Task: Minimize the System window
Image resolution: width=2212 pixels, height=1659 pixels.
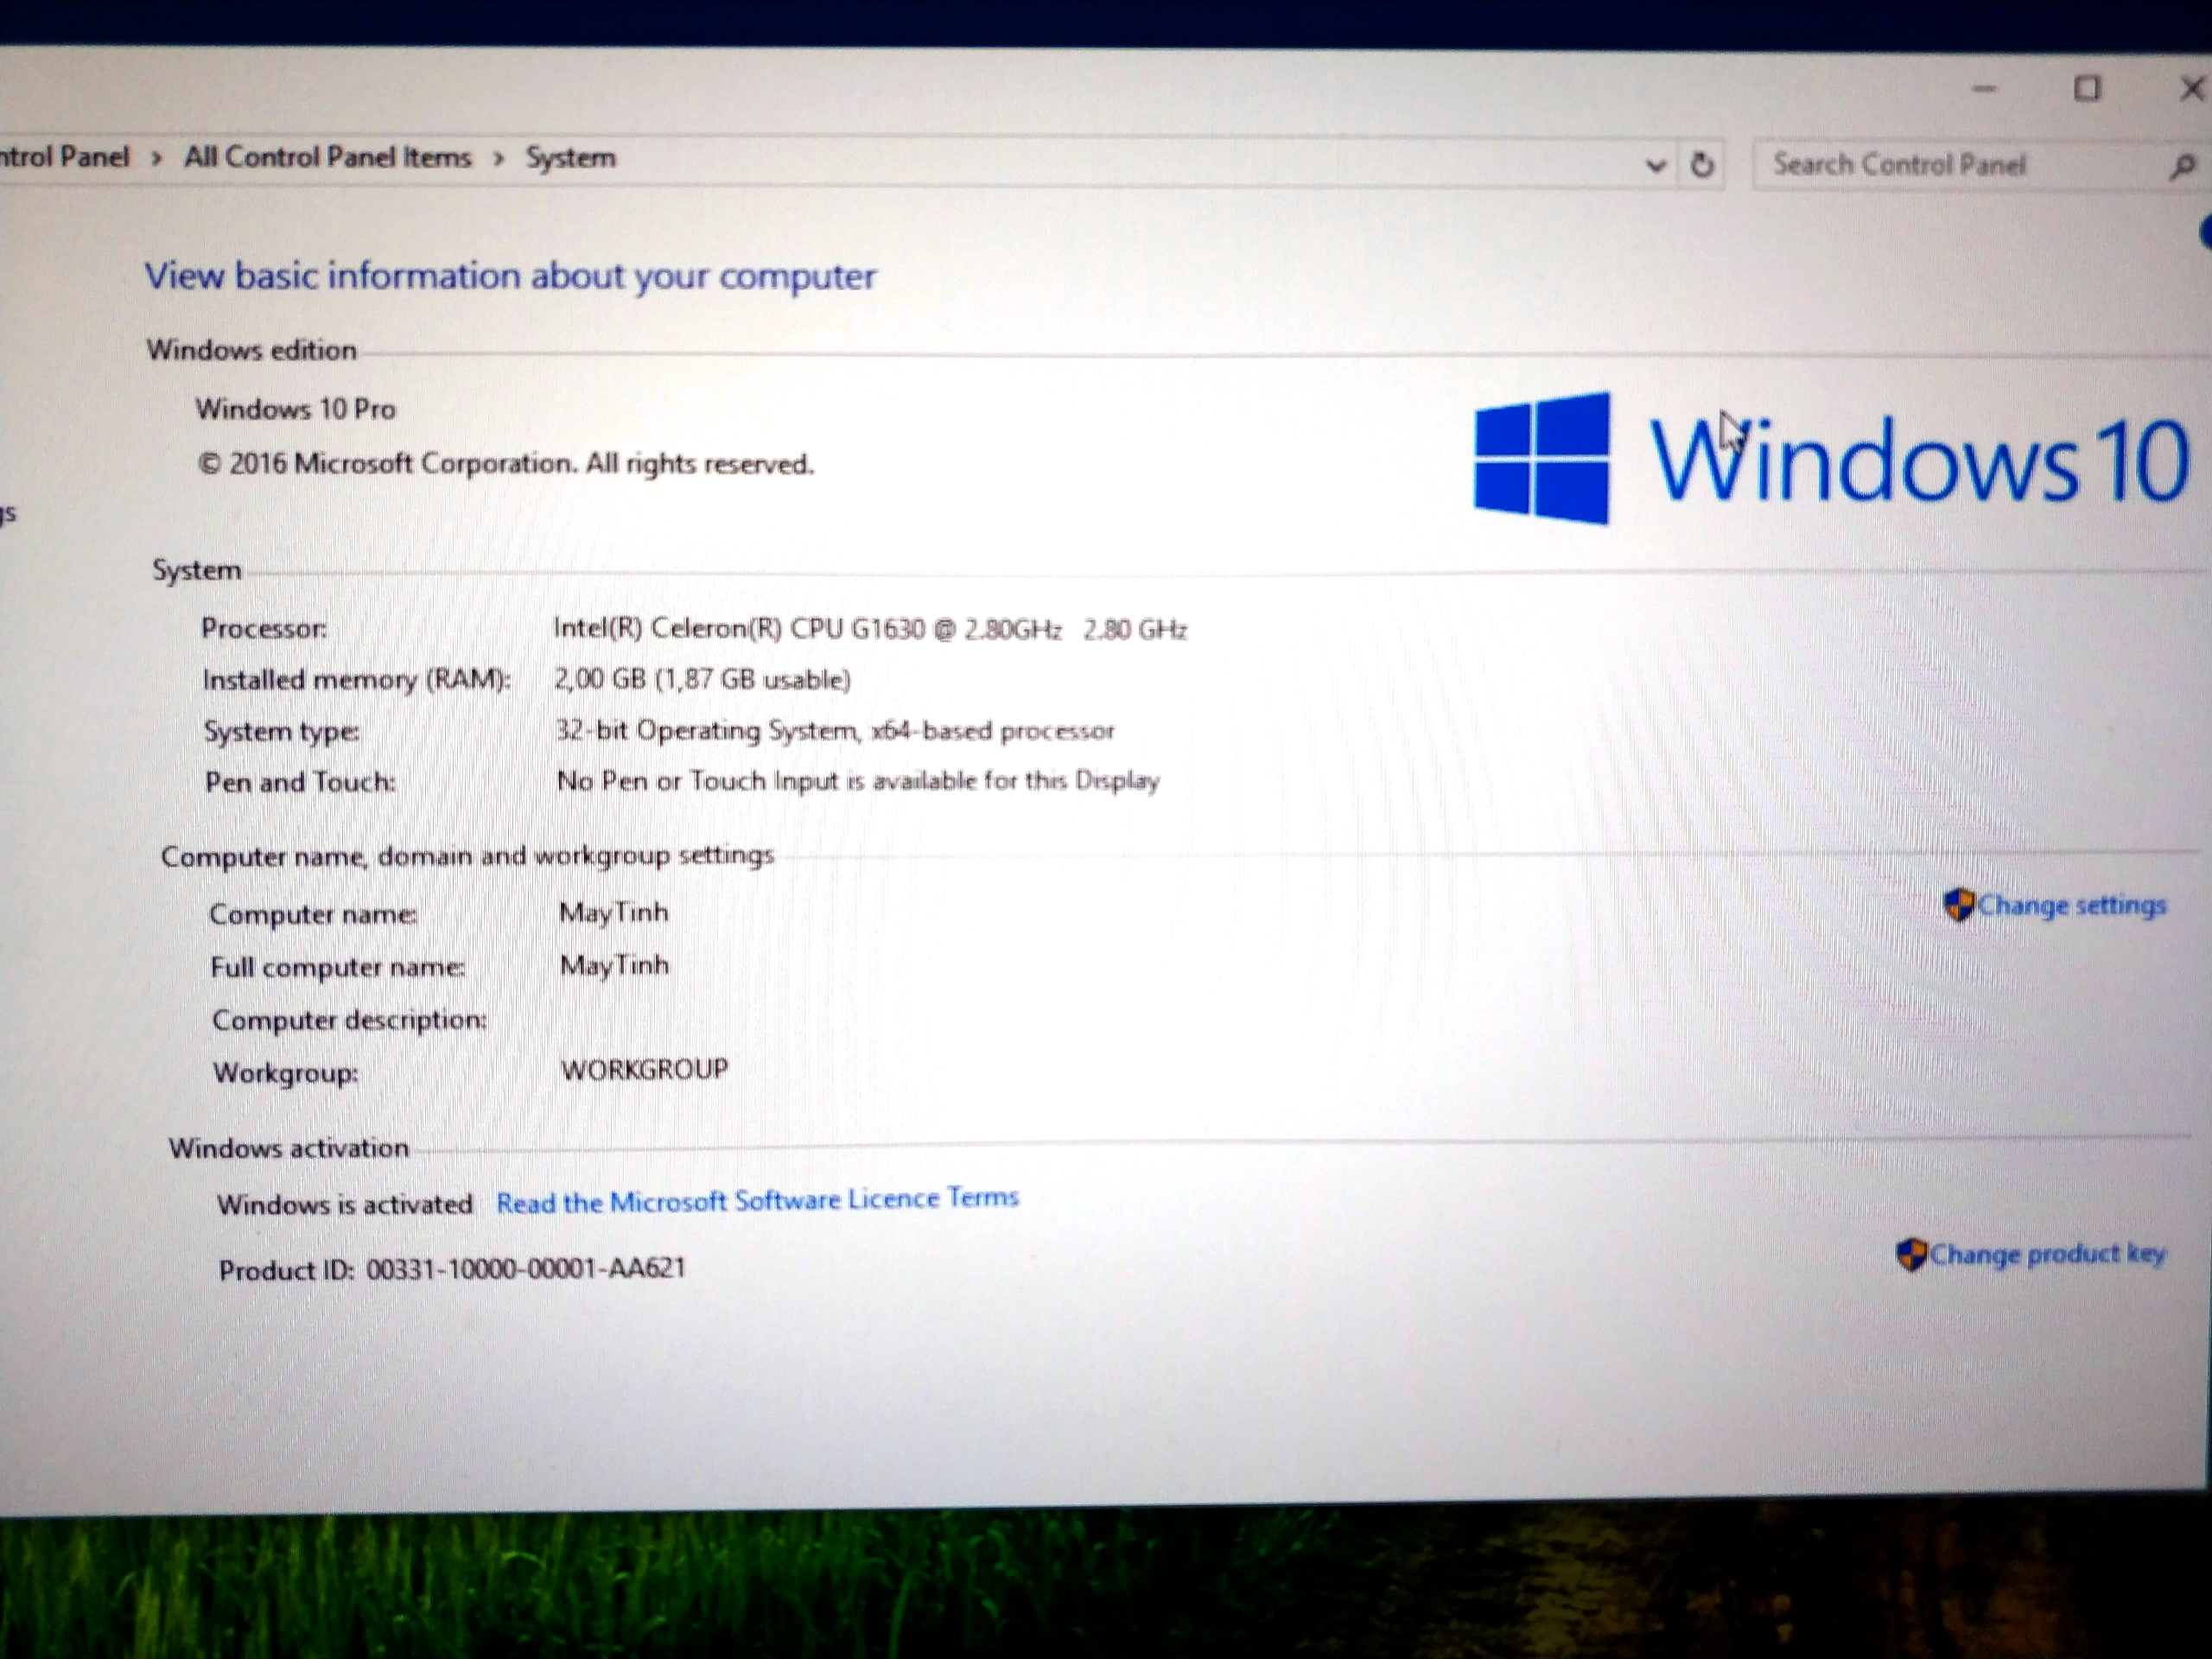Action: [x=1984, y=90]
